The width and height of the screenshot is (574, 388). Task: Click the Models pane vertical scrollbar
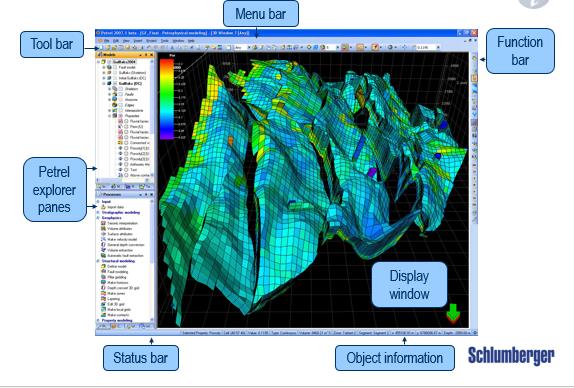pyautogui.click(x=152, y=118)
